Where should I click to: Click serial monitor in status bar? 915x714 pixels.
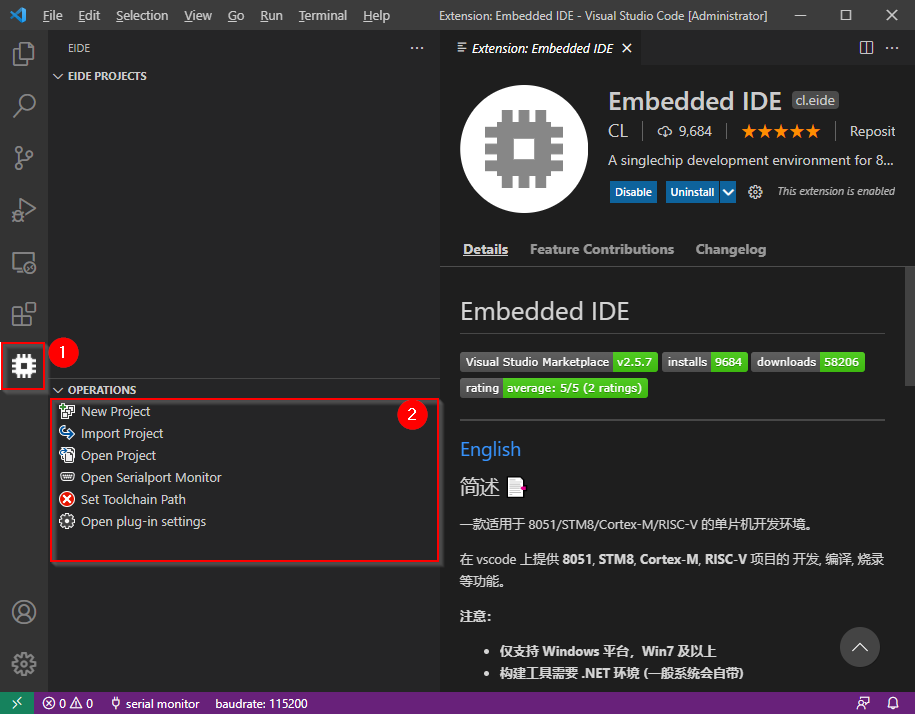(x=155, y=704)
